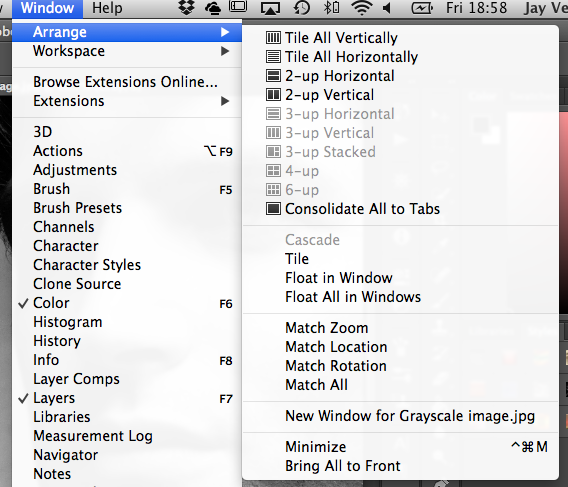The image size is (568, 487).
Task: Click the Tile All Horizontally layout icon
Action: point(273,57)
